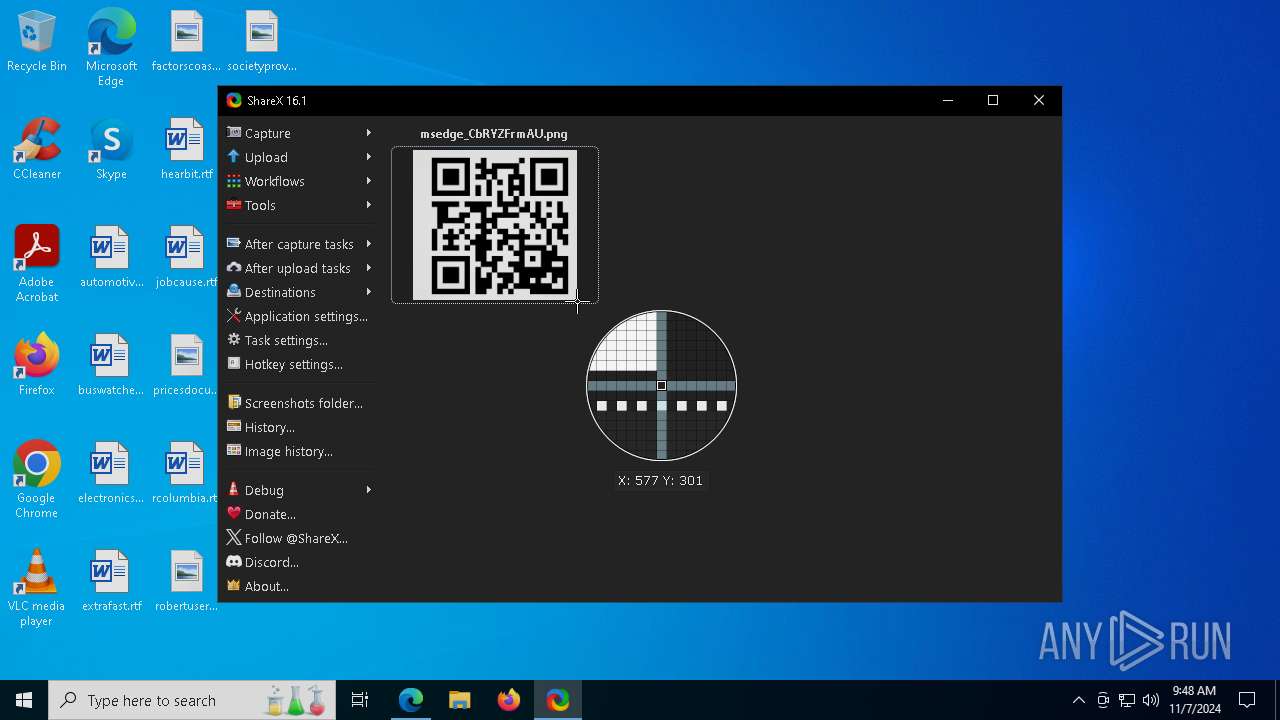
Task: Select the QR code screenshot thumbnail
Action: click(x=495, y=225)
